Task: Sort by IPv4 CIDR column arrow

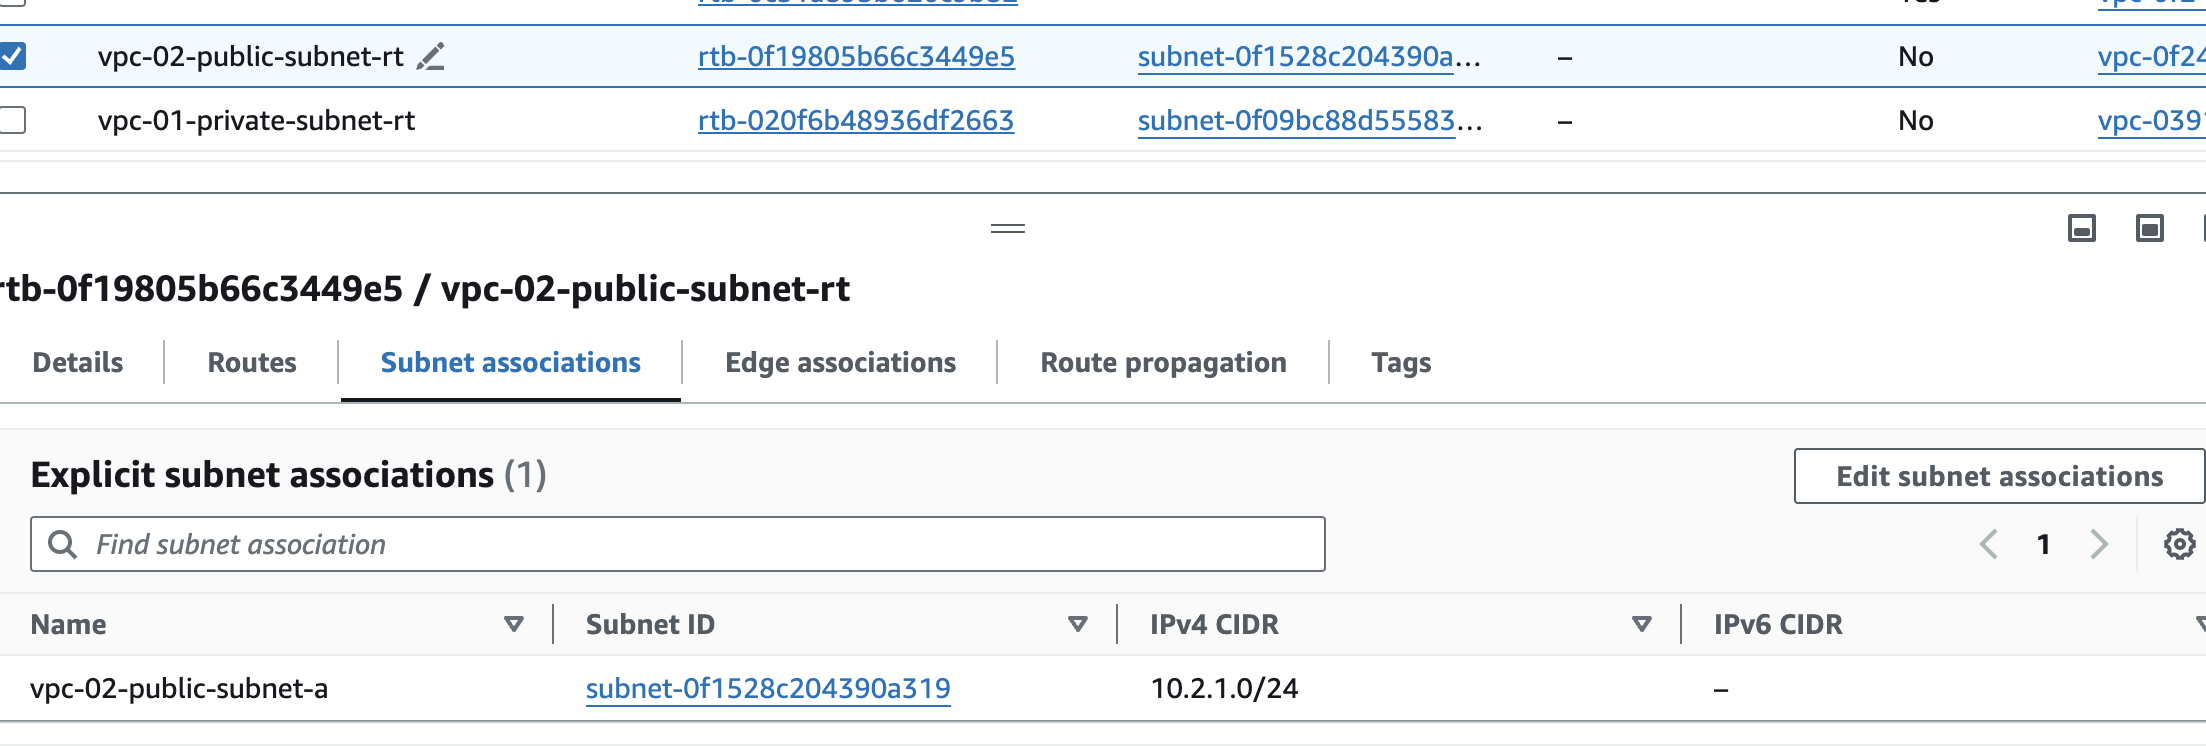Action: (x=1641, y=625)
